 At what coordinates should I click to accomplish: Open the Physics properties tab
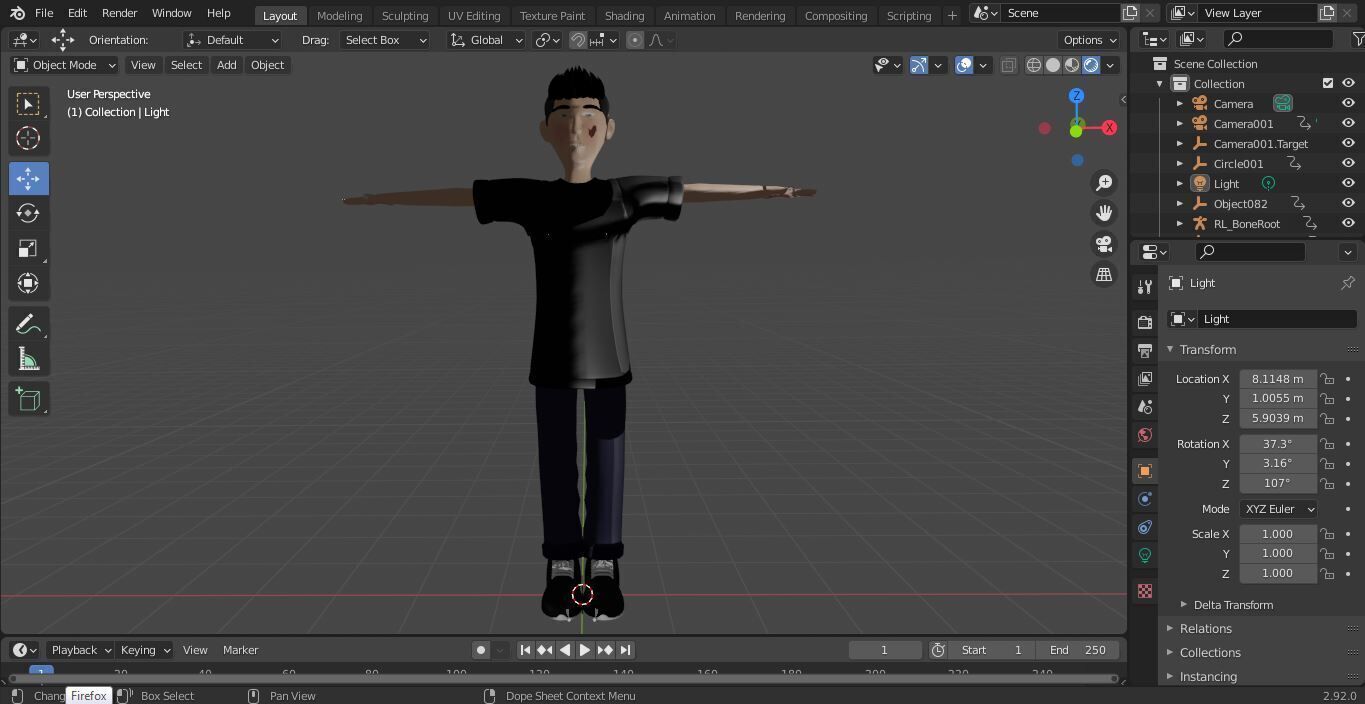tap(1145, 498)
